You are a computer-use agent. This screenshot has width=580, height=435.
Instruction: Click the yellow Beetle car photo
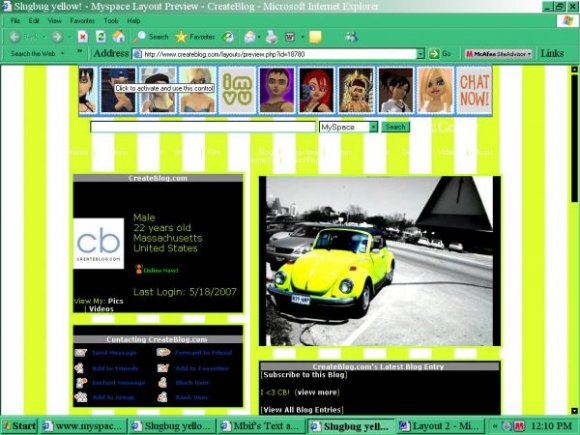(x=380, y=261)
